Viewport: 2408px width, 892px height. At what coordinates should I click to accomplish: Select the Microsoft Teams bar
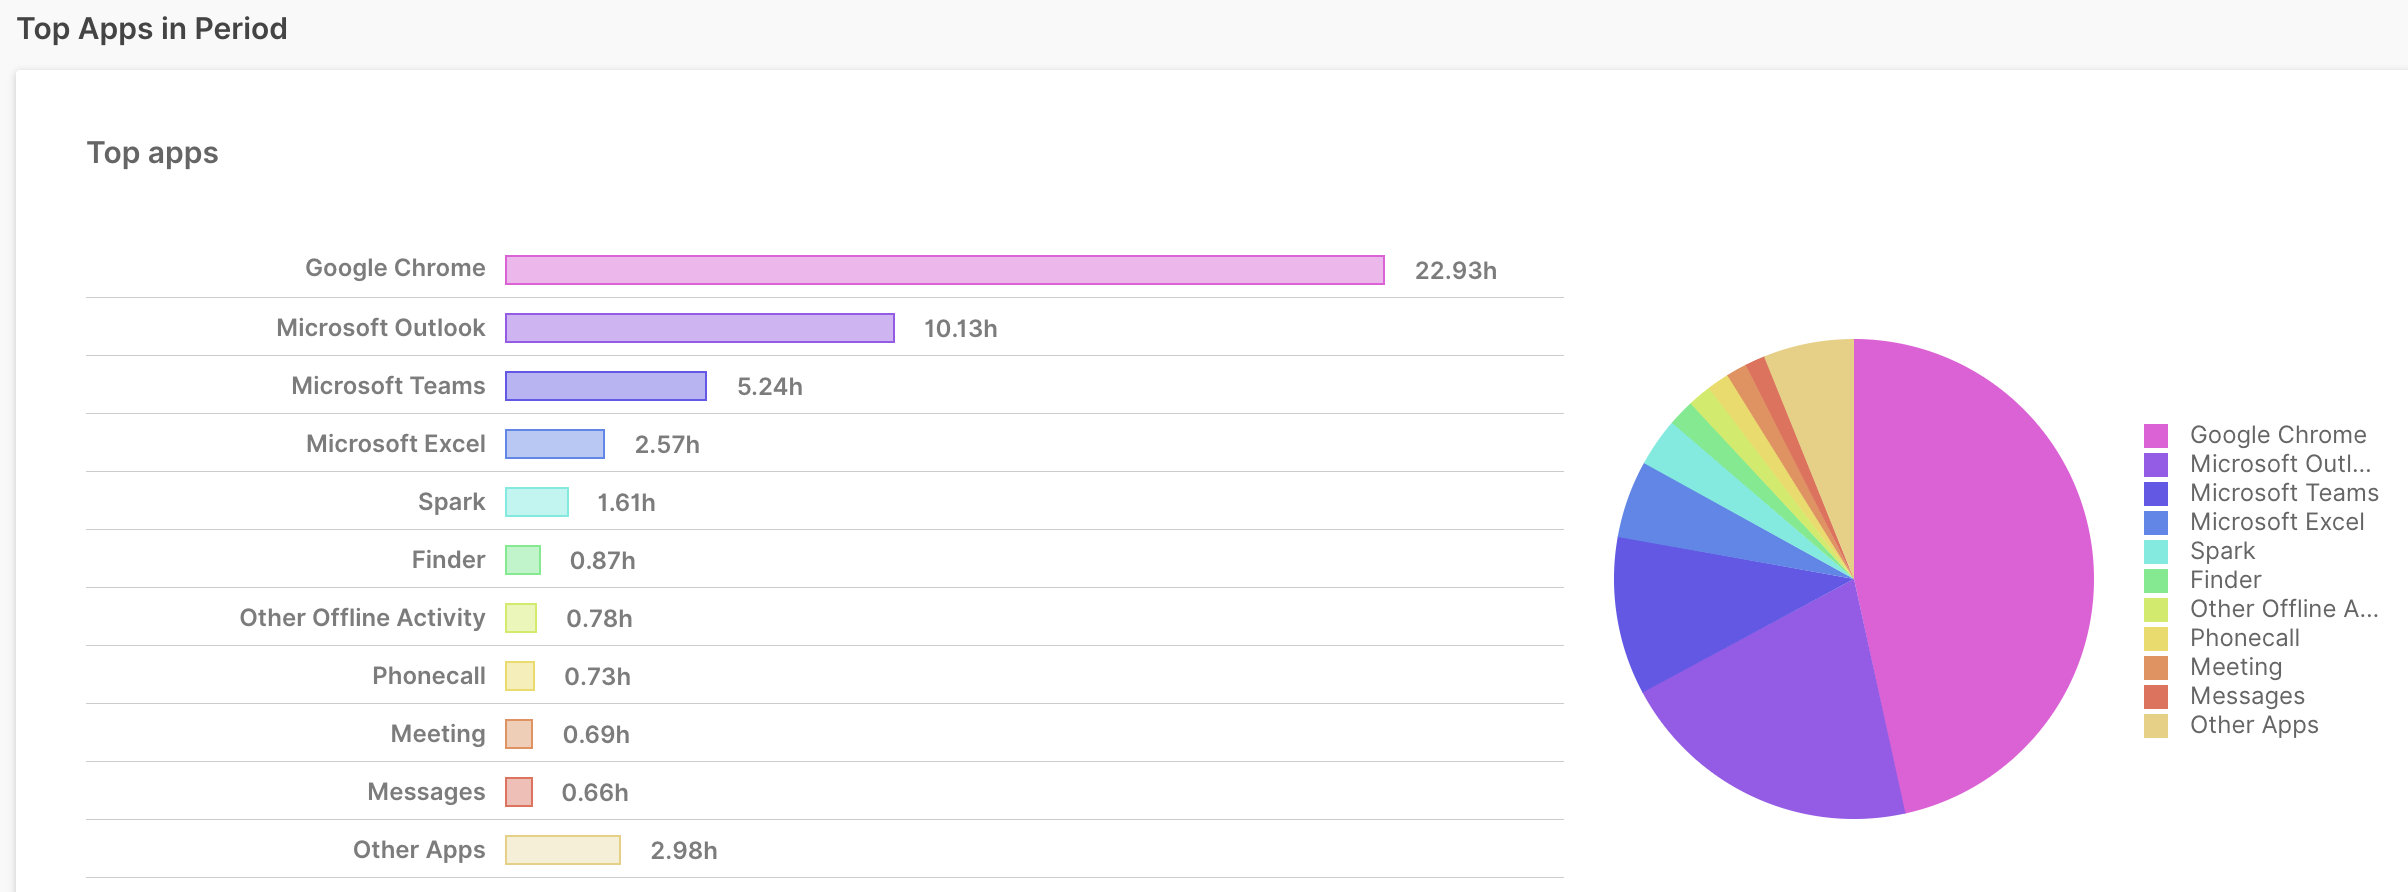click(606, 386)
